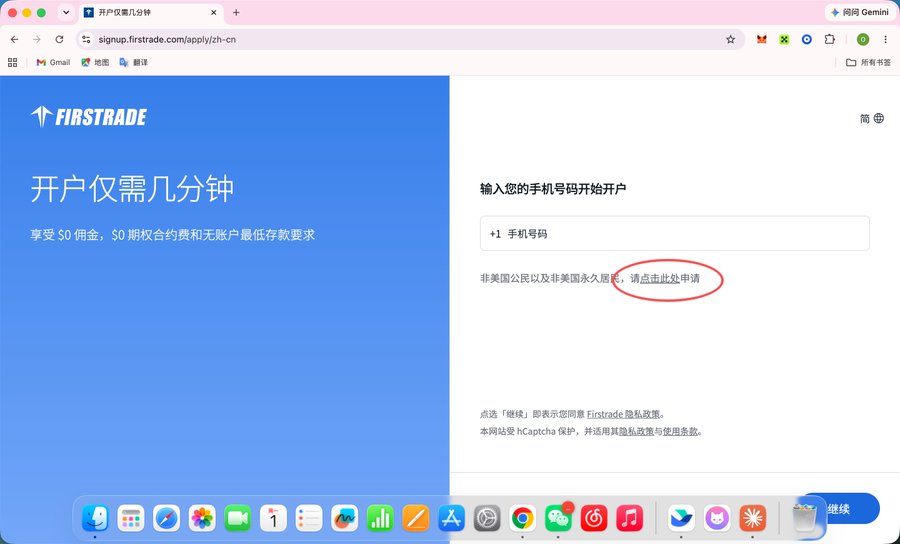
Task: Focus the 手机号码 input field
Action: [674, 233]
